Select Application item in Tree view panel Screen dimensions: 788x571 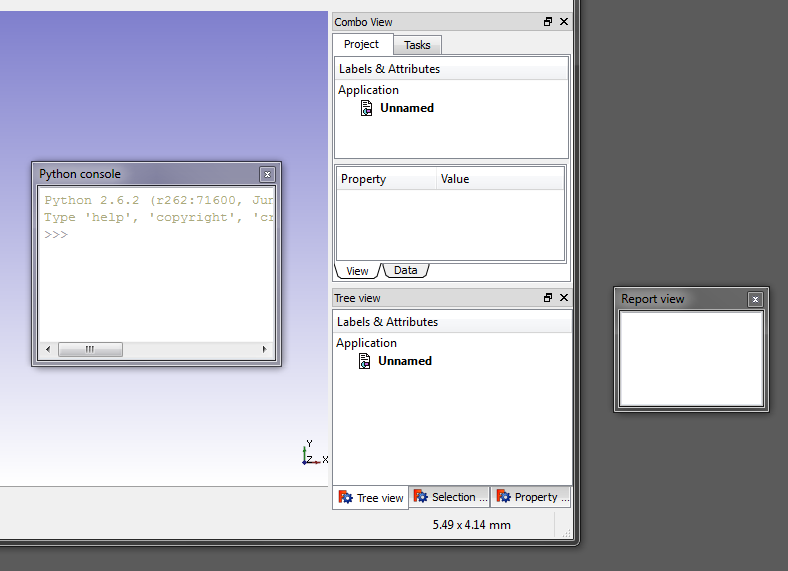(x=366, y=343)
